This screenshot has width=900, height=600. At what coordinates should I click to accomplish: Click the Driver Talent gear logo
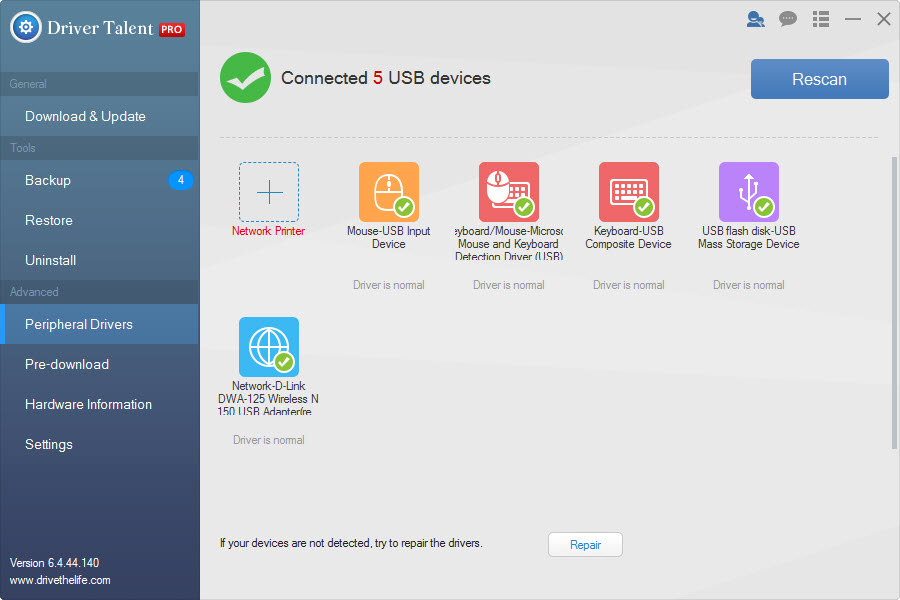coord(26,27)
